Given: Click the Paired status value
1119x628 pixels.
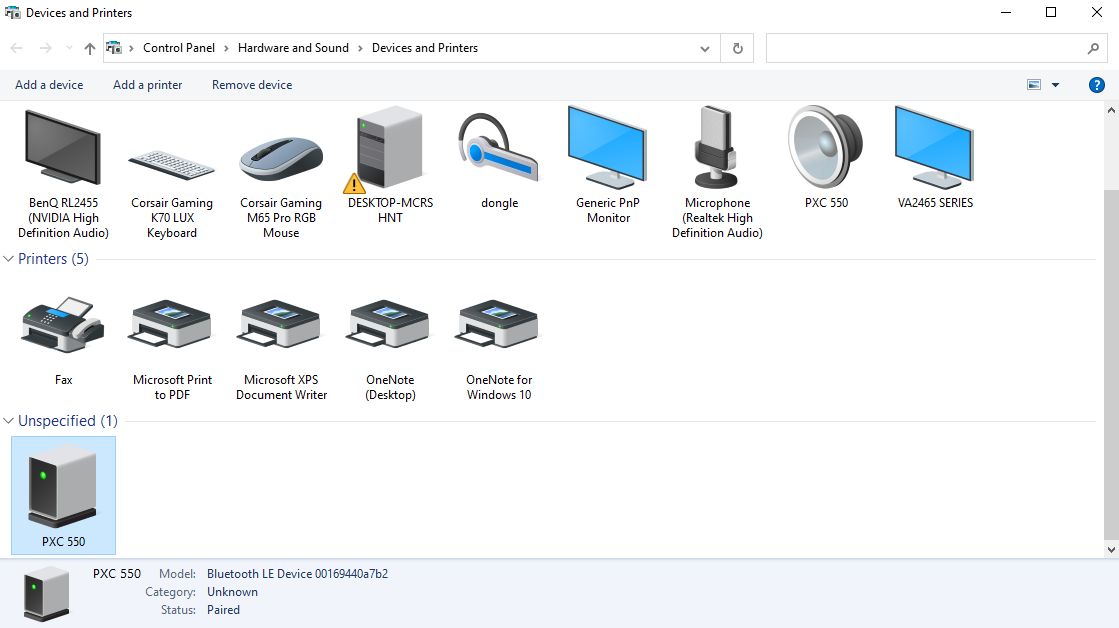Looking at the screenshot, I should [223, 610].
